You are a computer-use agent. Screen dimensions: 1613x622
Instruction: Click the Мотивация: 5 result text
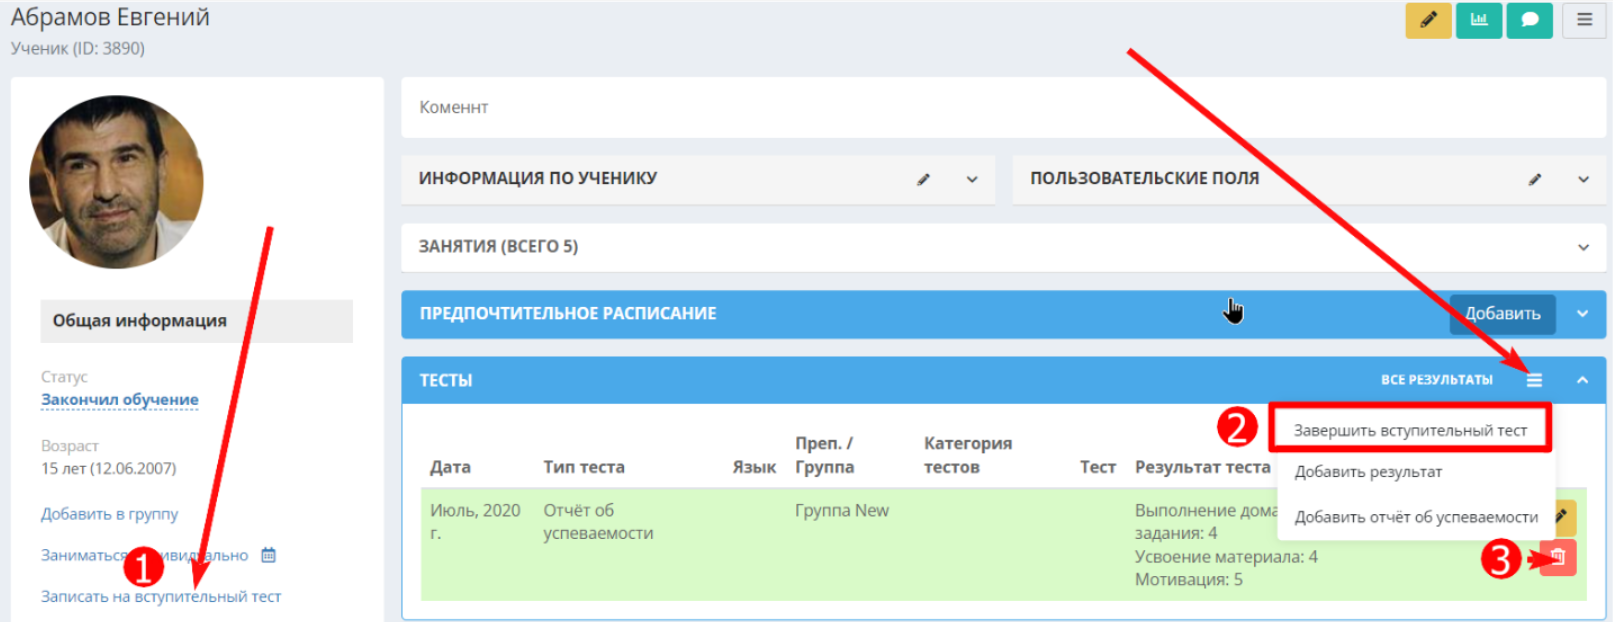(1188, 580)
